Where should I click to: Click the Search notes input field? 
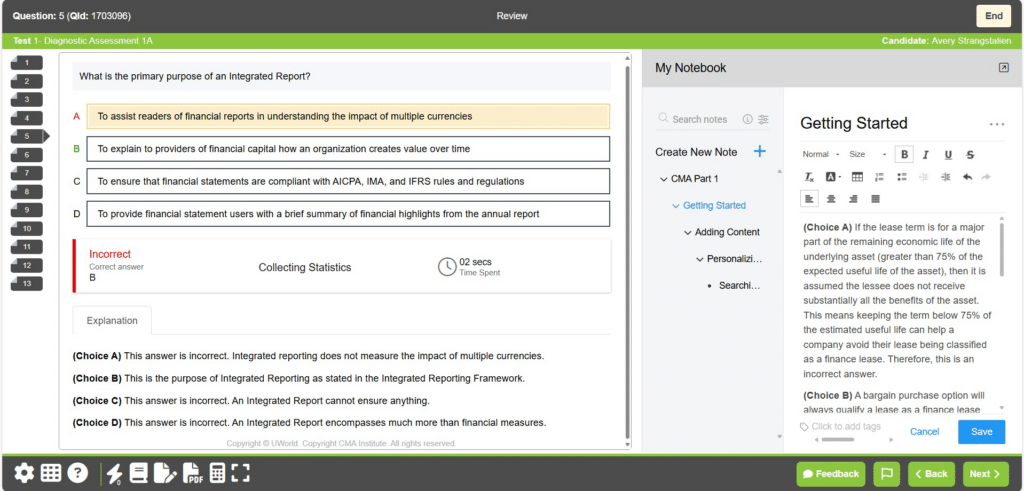tap(699, 119)
